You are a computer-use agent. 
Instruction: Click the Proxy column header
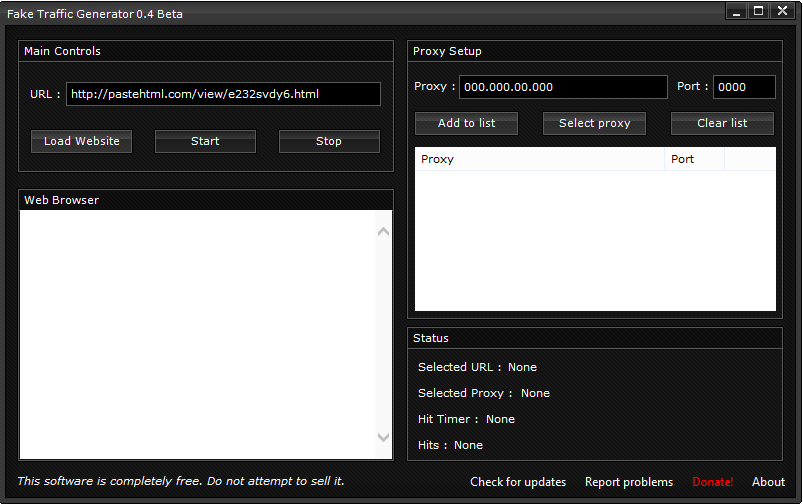tap(540, 159)
